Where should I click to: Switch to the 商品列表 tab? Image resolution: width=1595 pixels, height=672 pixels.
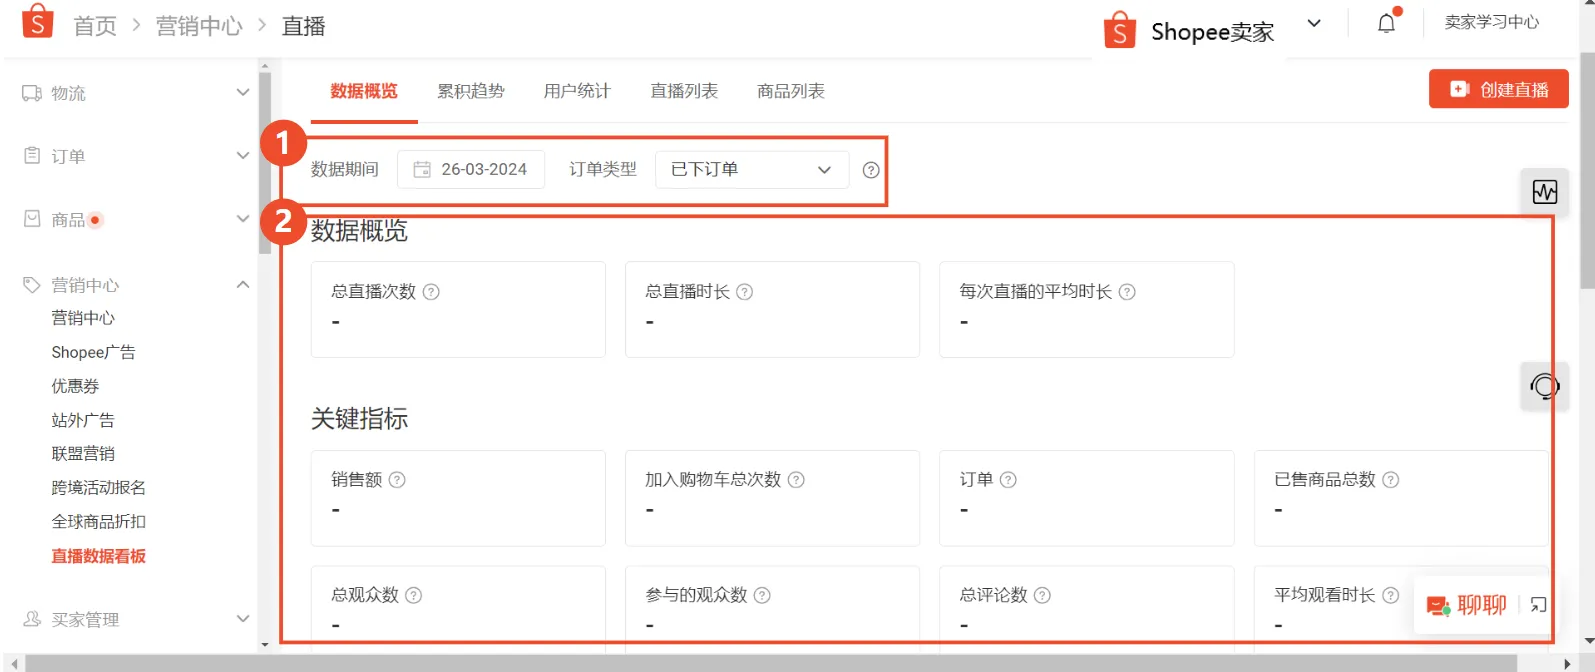(x=791, y=91)
